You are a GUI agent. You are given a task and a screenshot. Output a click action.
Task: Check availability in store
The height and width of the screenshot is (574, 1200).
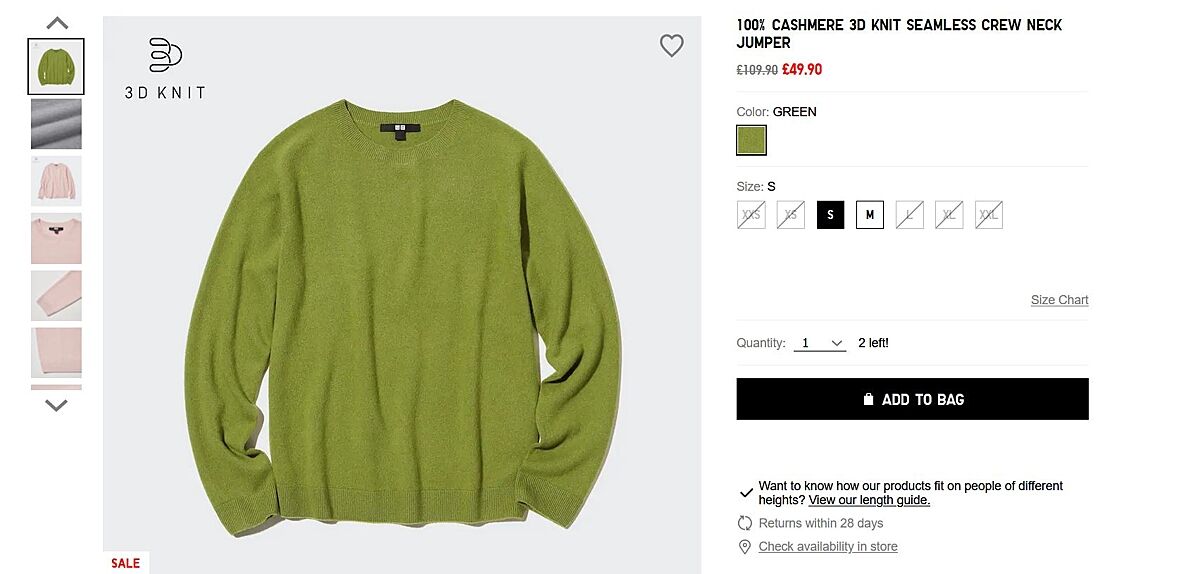click(828, 547)
